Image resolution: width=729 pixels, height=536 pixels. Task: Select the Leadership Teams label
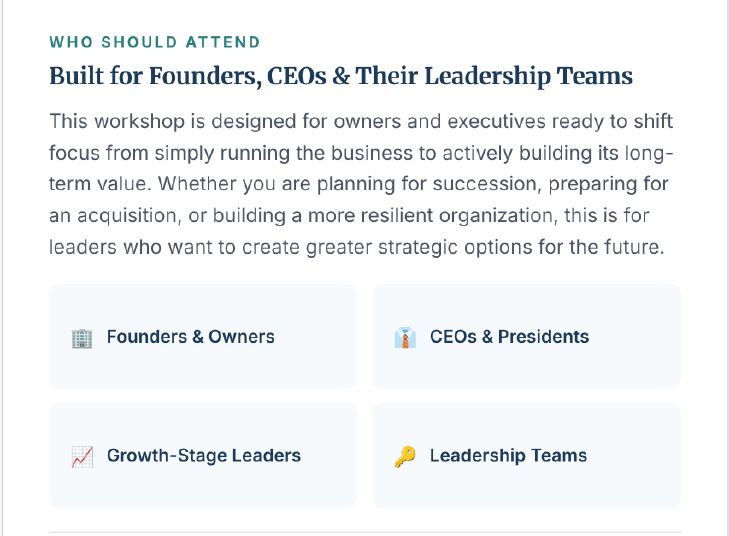point(508,456)
